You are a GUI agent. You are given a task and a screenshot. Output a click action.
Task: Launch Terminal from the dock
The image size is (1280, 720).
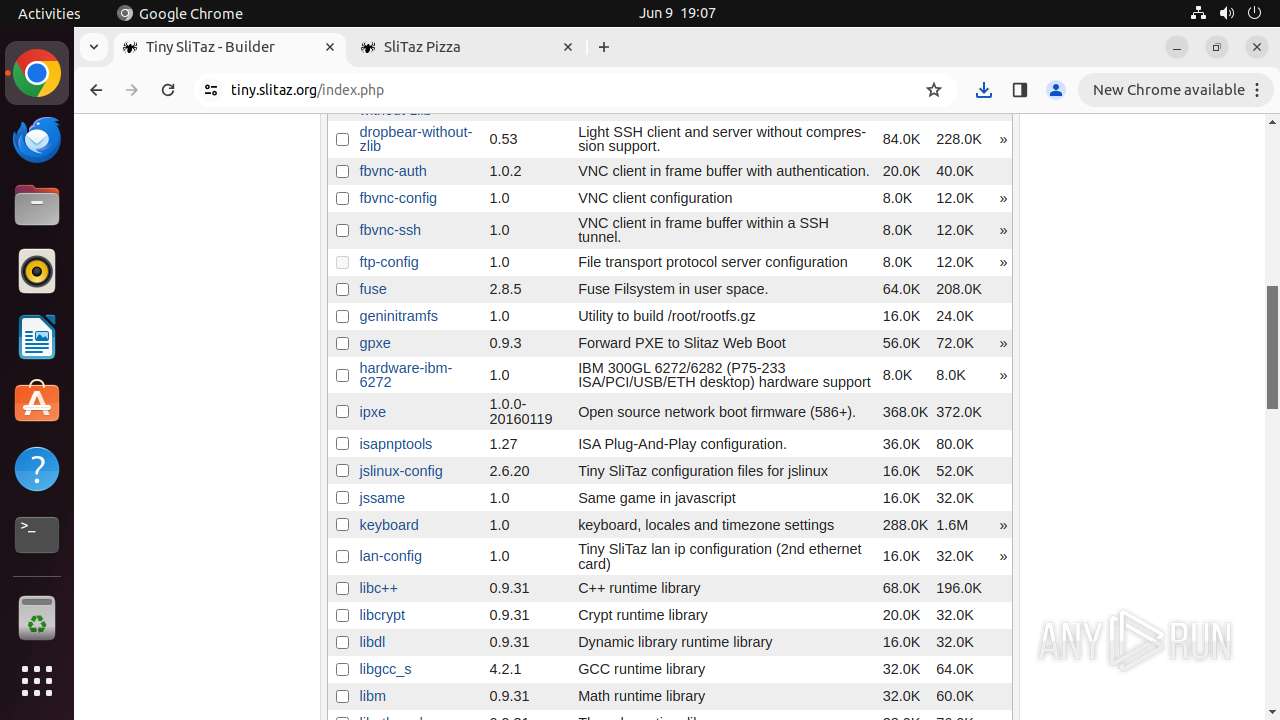coord(37,535)
